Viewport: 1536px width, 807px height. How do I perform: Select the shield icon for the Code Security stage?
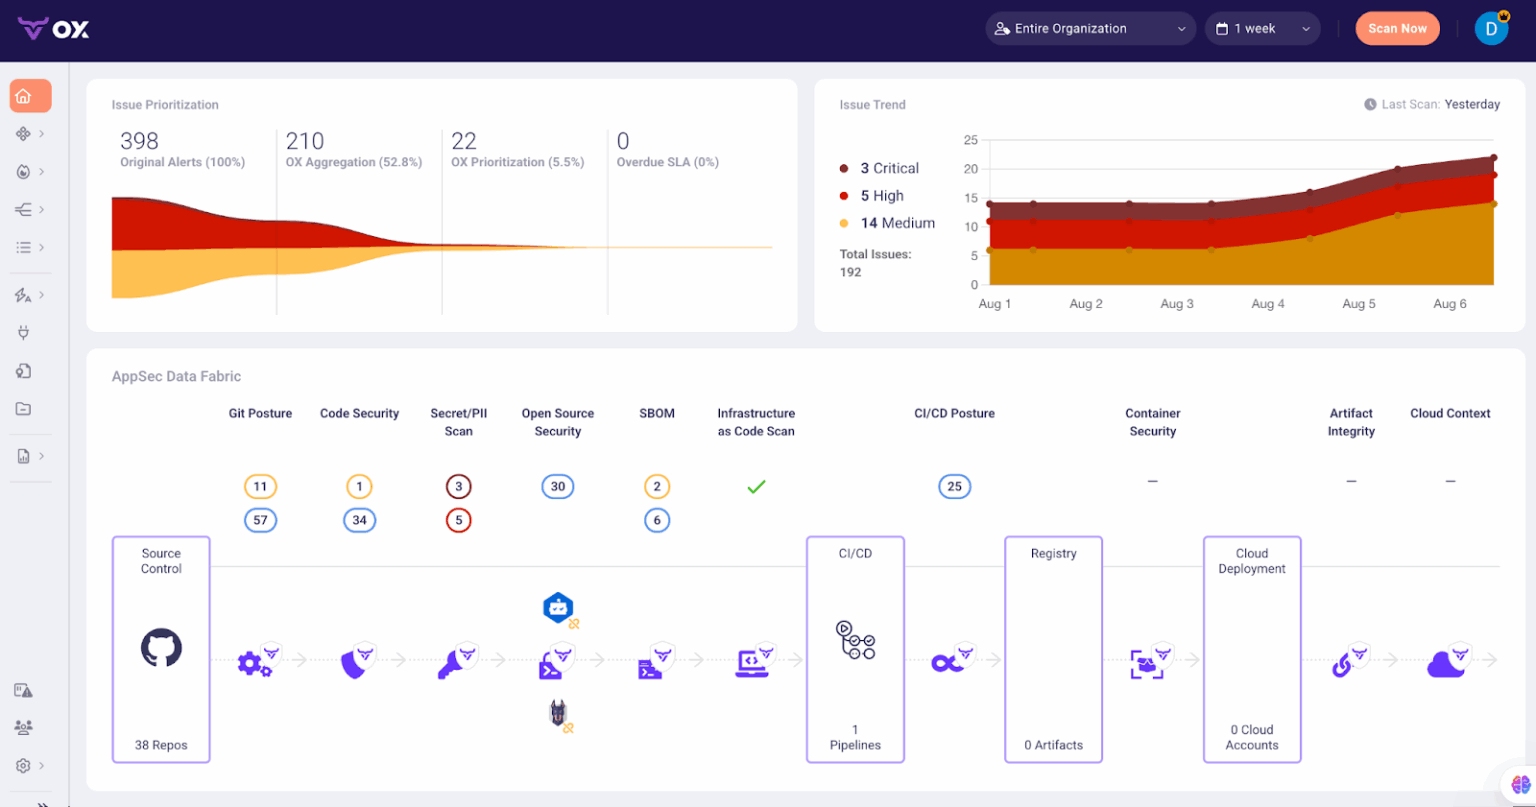(358, 660)
